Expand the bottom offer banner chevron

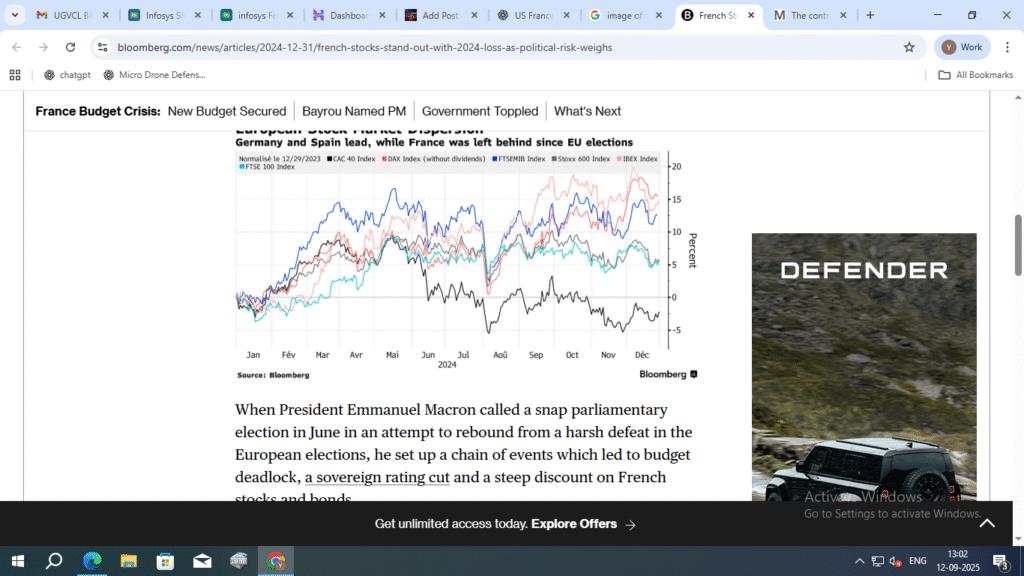tap(987, 523)
